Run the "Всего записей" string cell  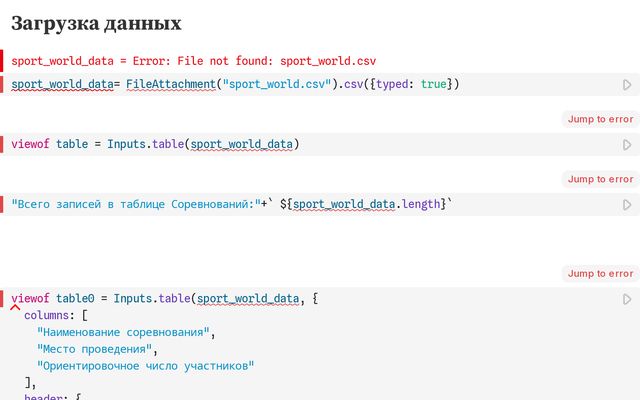pos(627,205)
